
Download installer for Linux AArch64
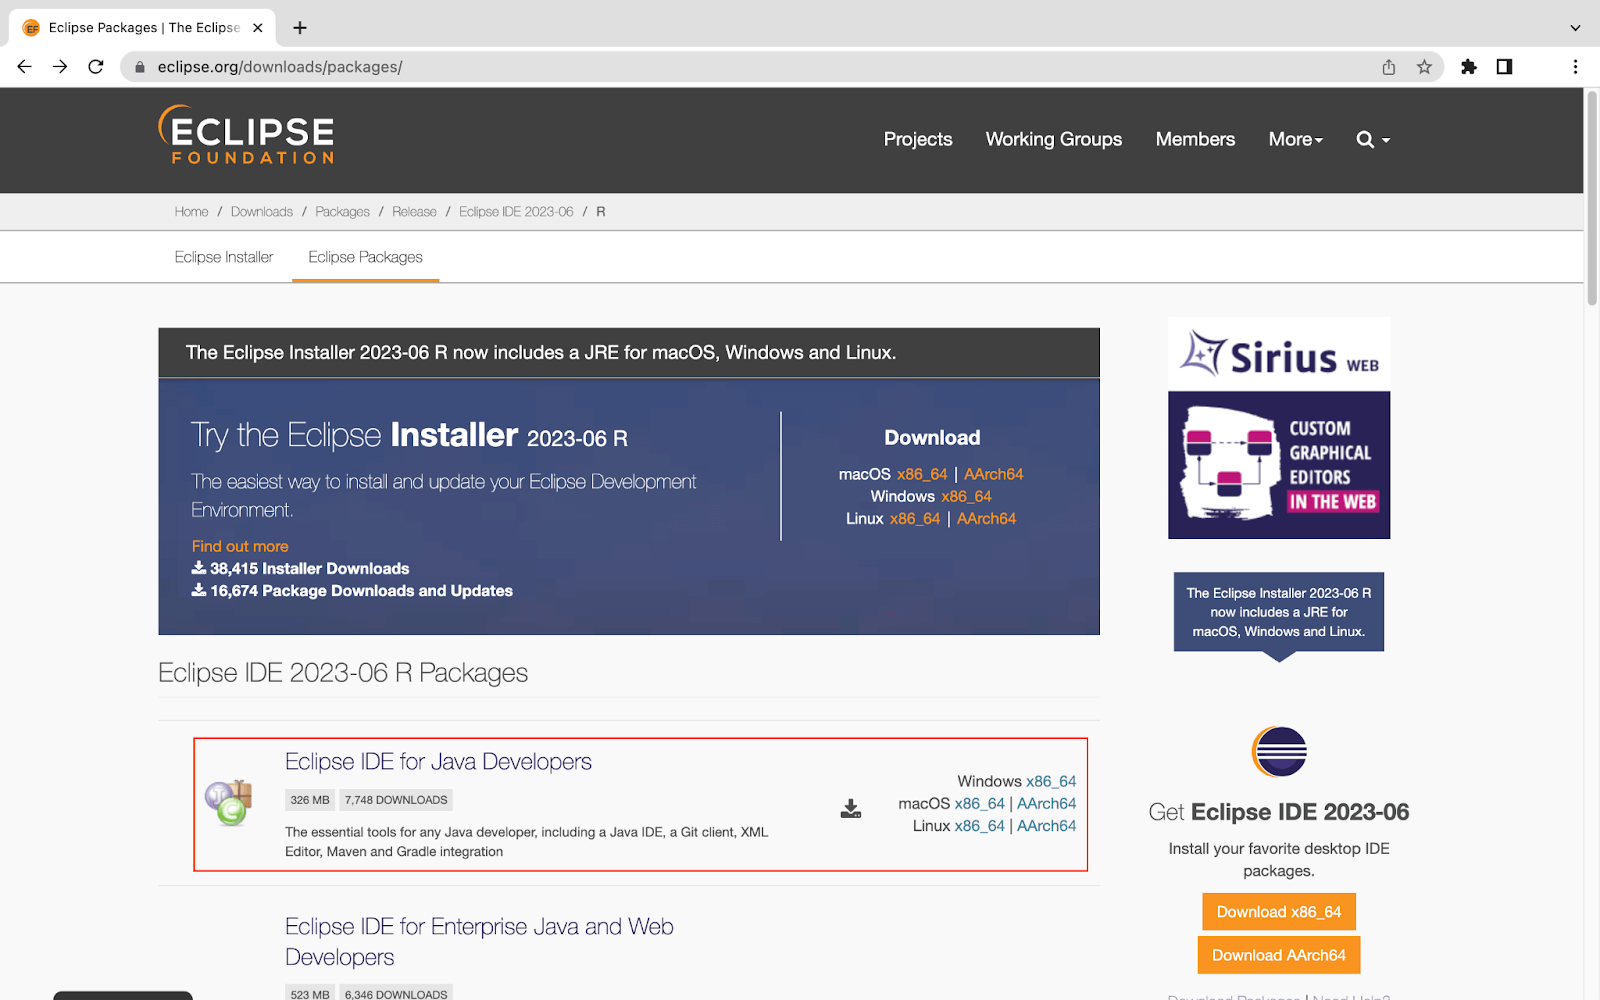(x=986, y=518)
